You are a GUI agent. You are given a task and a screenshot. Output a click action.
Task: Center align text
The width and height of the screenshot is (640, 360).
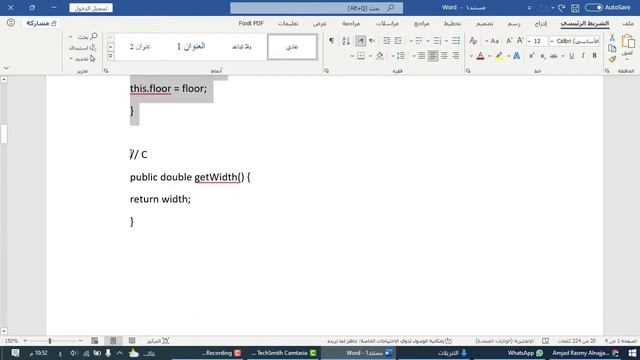pyautogui.click(x=444, y=56)
